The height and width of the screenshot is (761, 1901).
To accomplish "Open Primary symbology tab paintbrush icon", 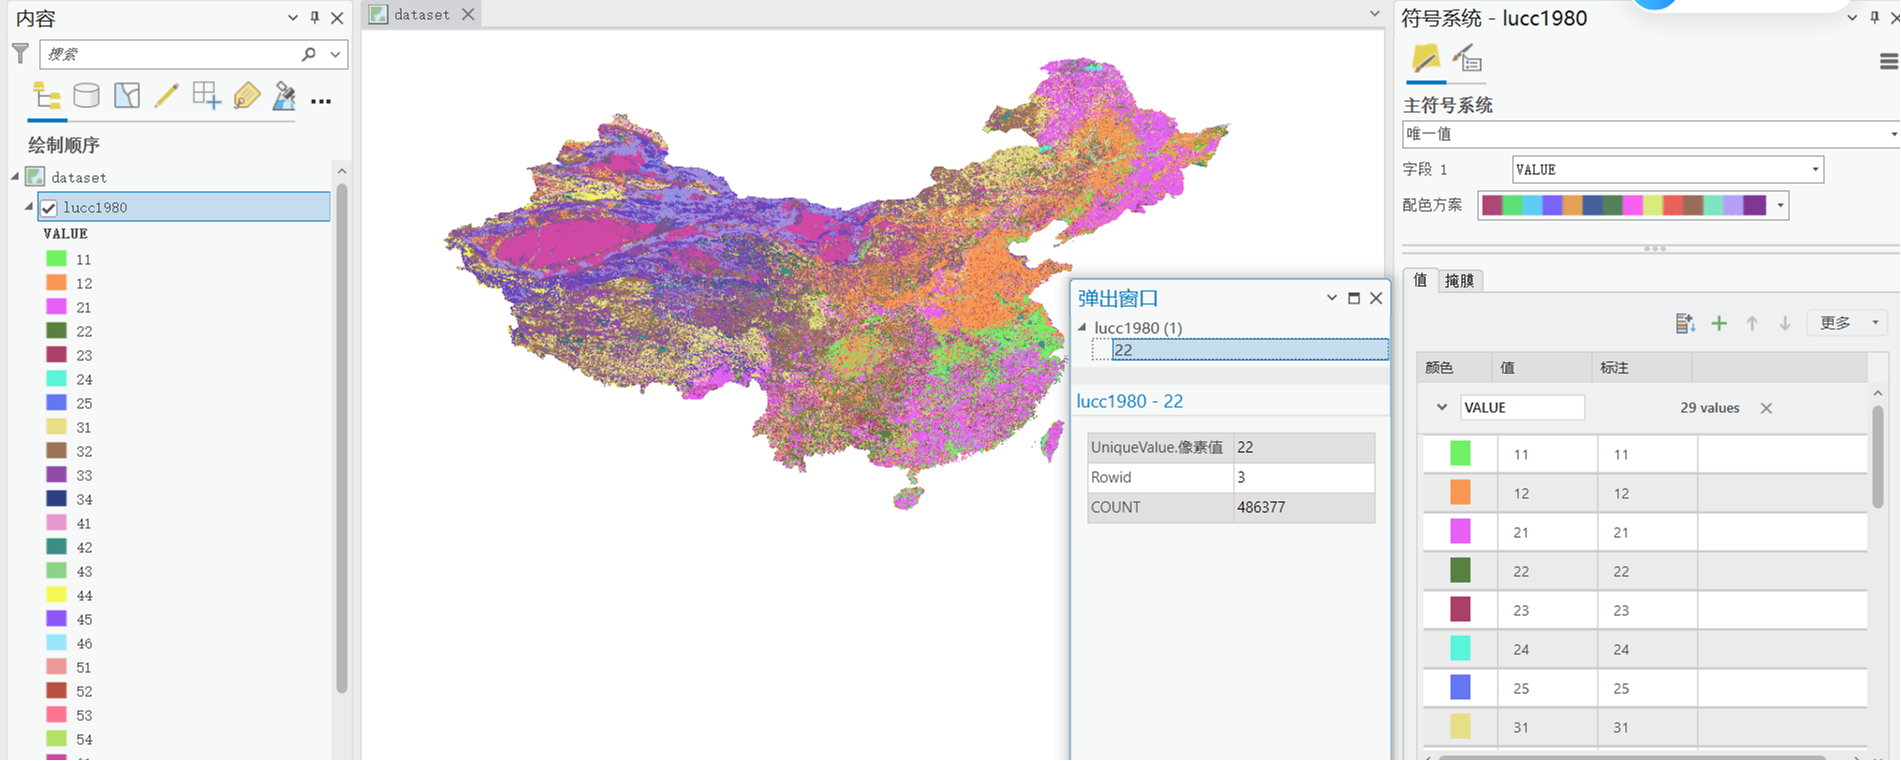I will tap(1426, 59).
